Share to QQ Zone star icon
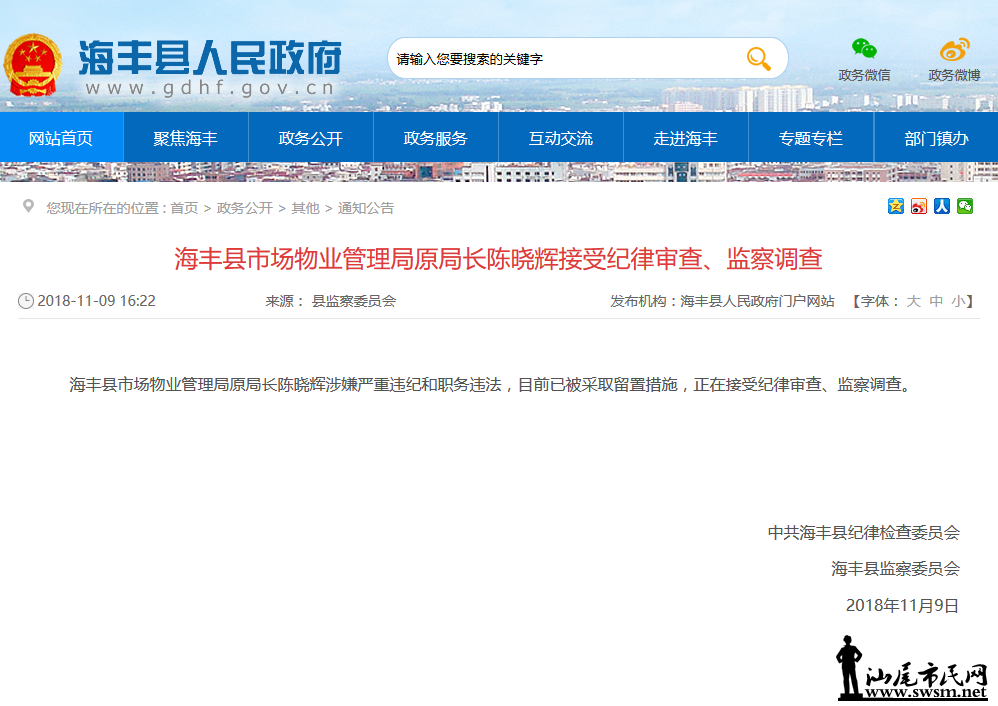Screen dimensions: 998x706 pos(896,206)
